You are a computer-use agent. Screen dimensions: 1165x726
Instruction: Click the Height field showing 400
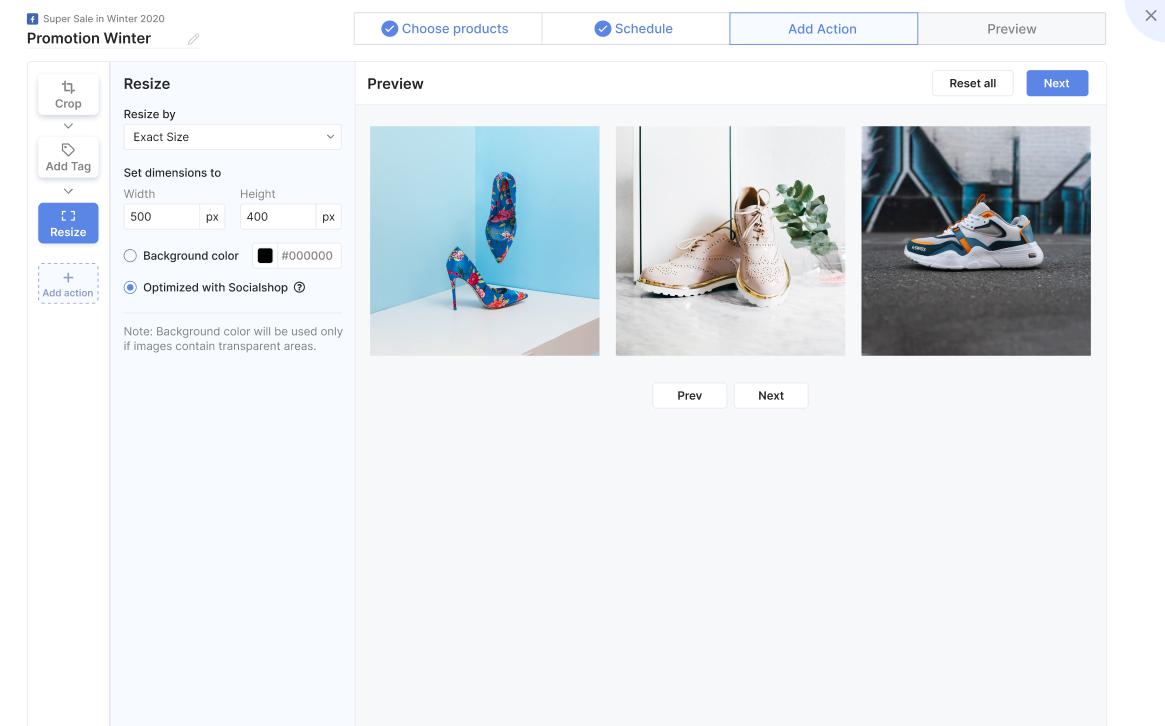pyautogui.click(x=278, y=217)
